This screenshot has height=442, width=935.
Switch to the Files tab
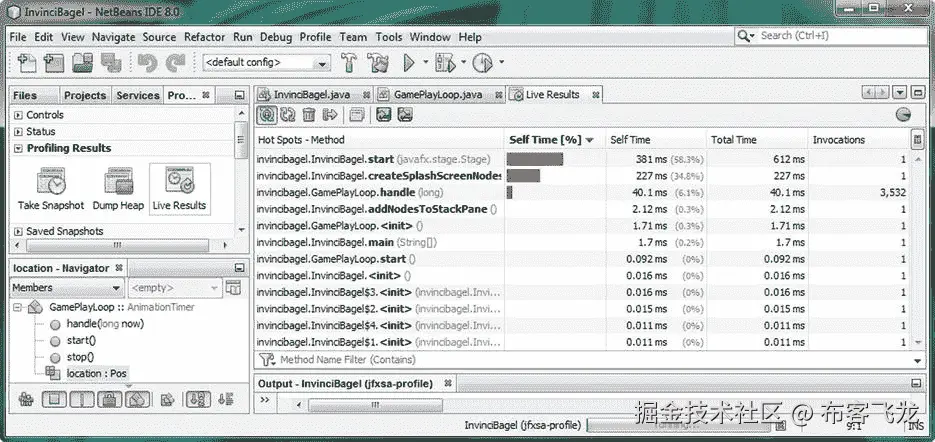pyautogui.click(x=25, y=95)
